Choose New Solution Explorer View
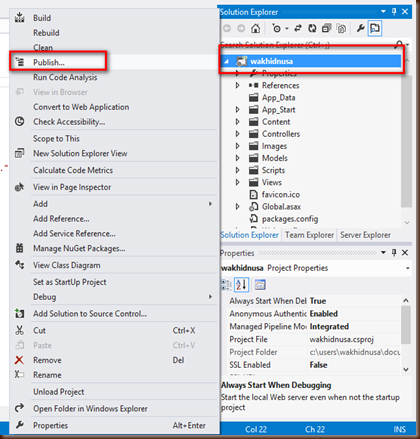 pos(114,153)
